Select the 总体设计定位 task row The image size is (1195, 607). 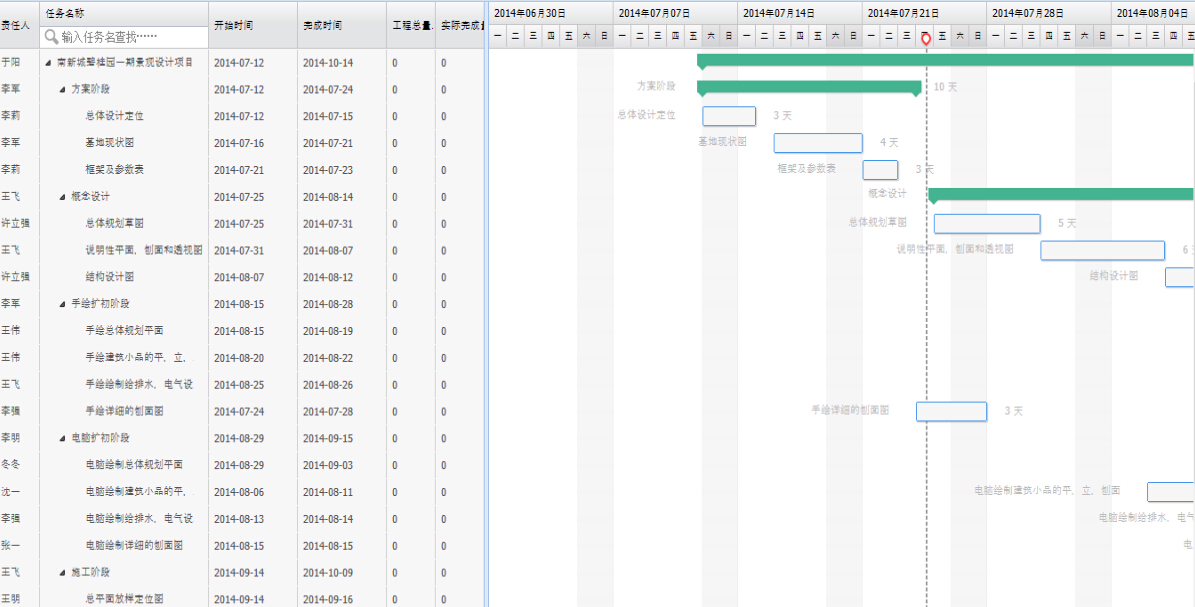(114, 116)
